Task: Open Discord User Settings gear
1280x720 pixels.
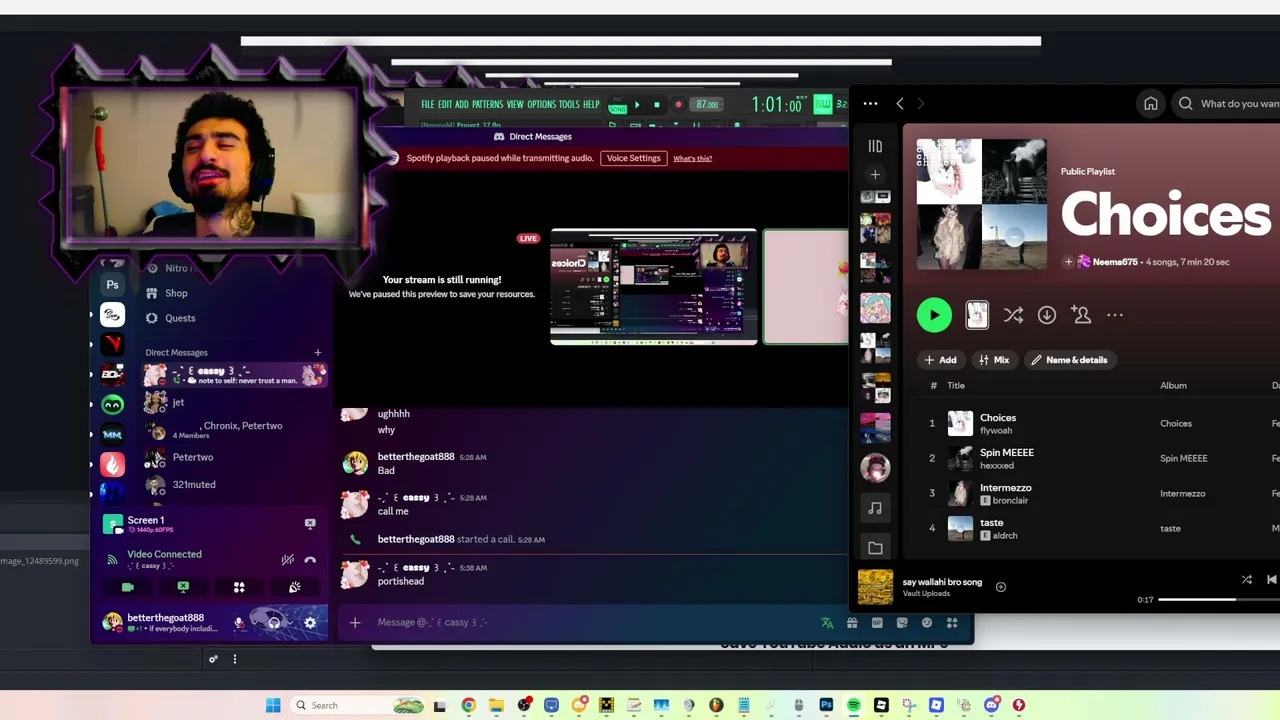Action: (x=310, y=623)
